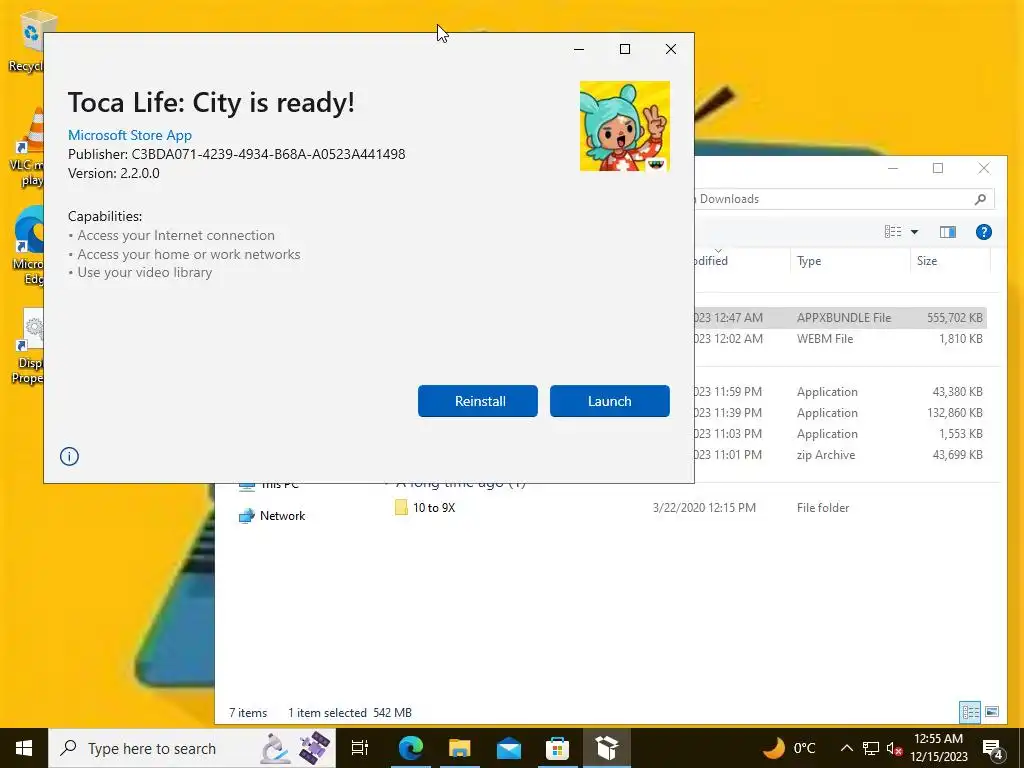Select the Application row sized 1,553 KB
This screenshot has width=1024, height=768.
[840, 434]
